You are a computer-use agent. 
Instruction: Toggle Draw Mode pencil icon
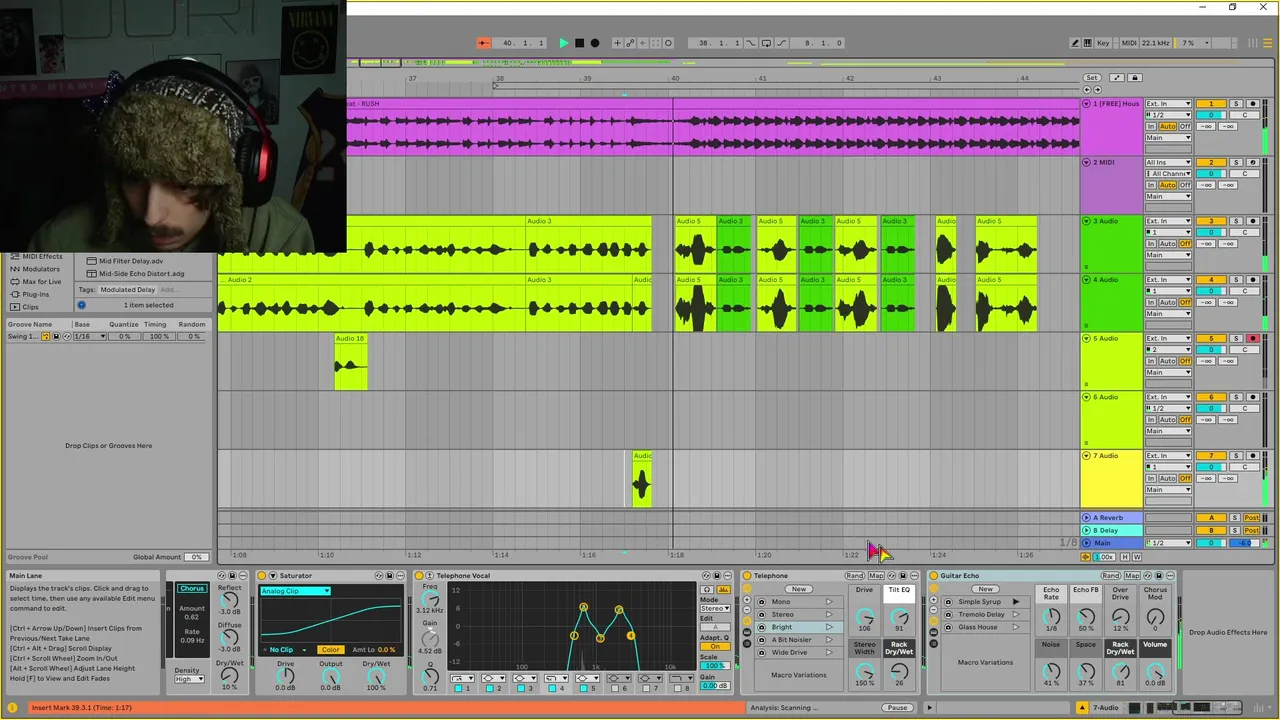(1075, 43)
